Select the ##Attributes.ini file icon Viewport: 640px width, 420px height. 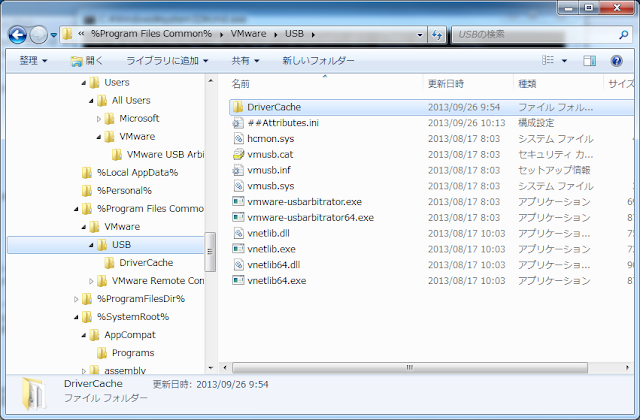point(238,123)
